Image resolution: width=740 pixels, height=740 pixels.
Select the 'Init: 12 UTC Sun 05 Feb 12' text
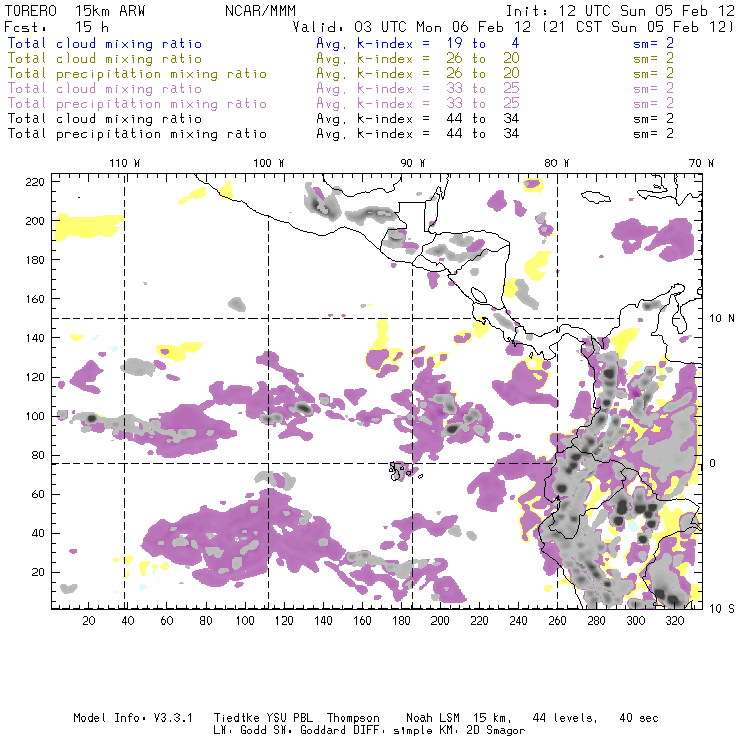620,11
